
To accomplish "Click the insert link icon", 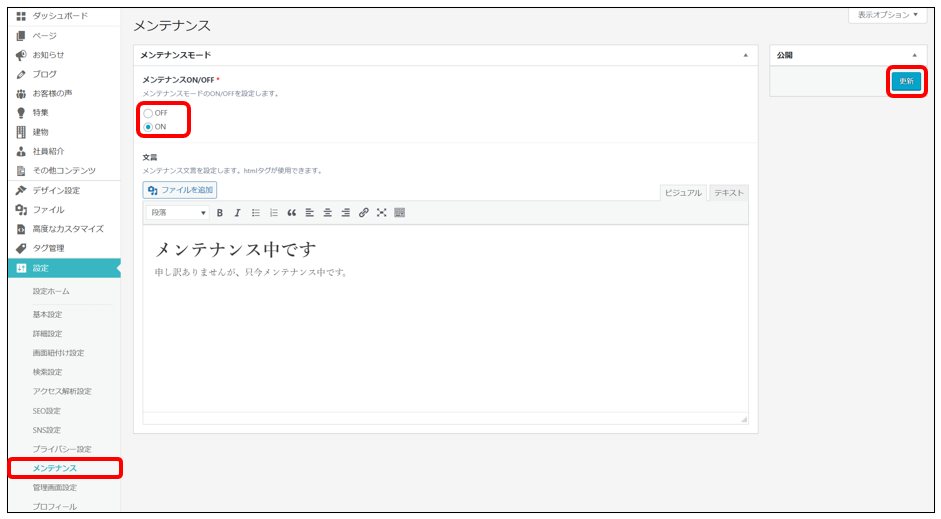I will (x=363, y=213).
